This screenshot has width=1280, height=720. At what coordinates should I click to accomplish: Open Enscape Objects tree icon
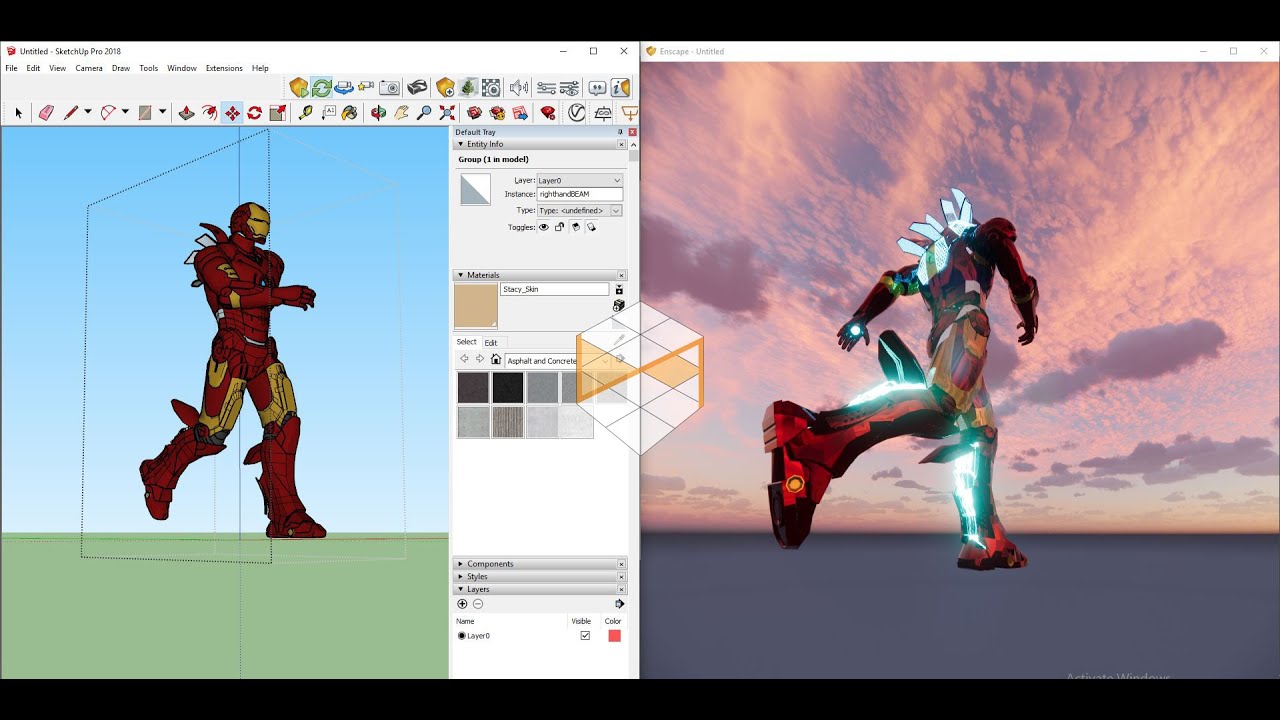point(468,88)
